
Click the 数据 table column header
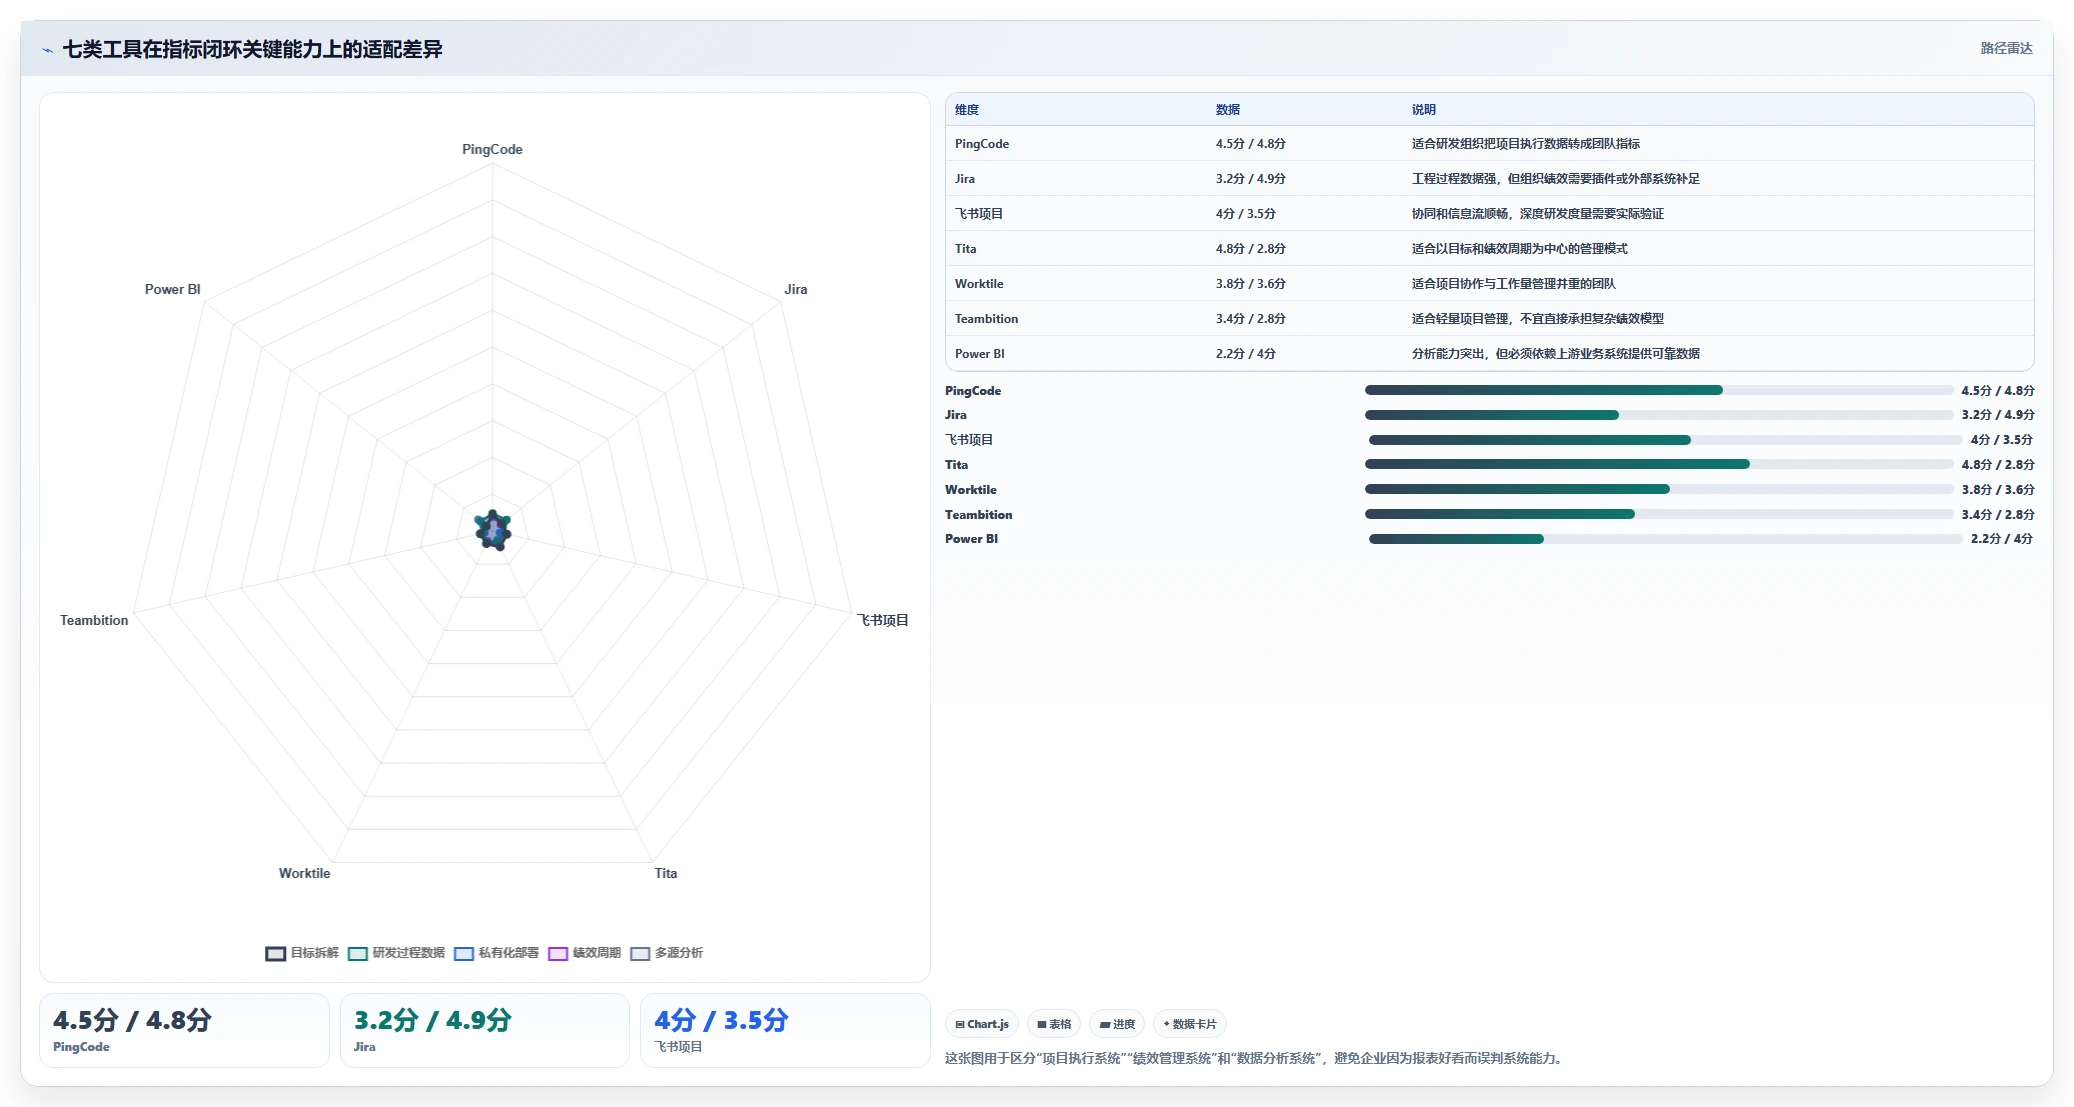tap(1228, 110)
